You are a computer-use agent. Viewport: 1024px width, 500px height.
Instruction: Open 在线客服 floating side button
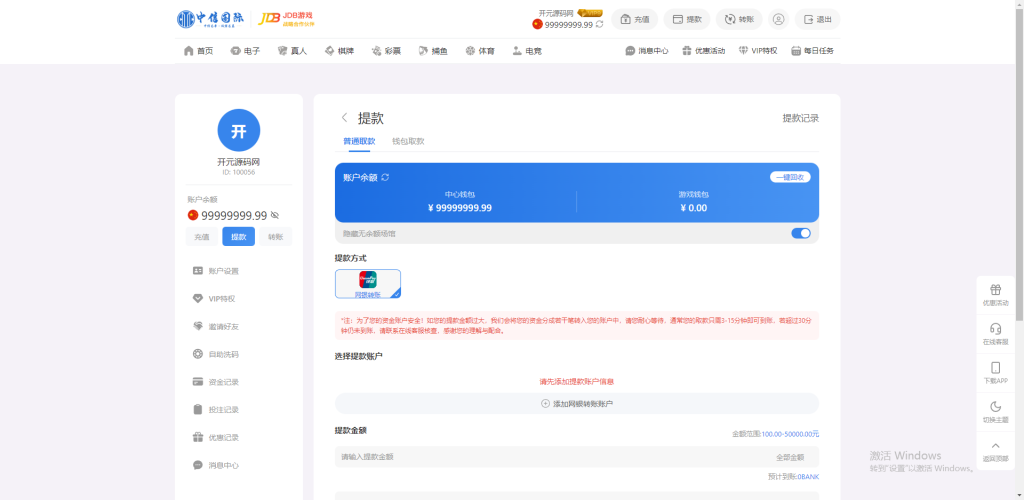point(995,334)
